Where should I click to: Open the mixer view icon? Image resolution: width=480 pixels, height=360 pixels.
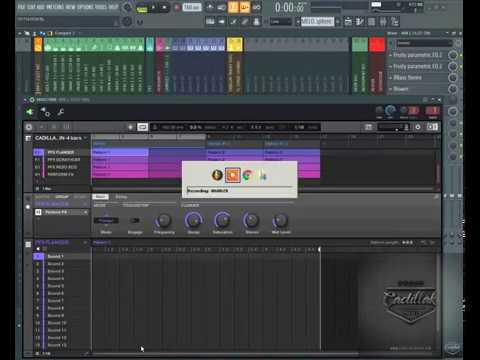[x=383, y=22]
